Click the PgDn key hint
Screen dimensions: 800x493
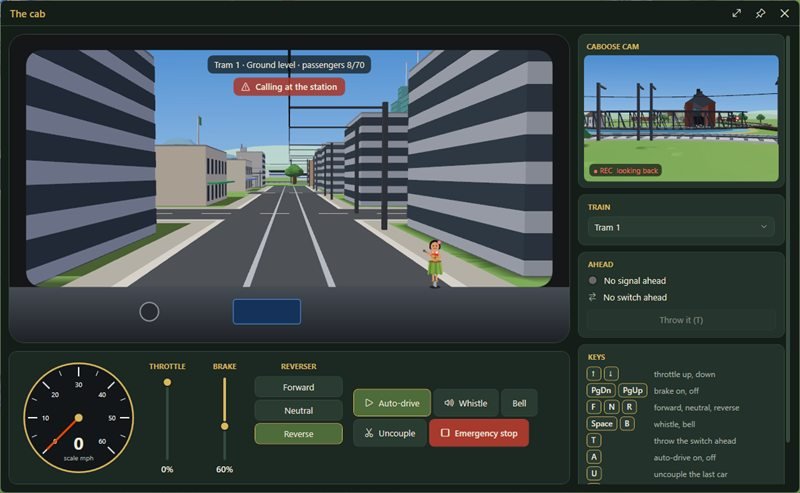point(601,390)
